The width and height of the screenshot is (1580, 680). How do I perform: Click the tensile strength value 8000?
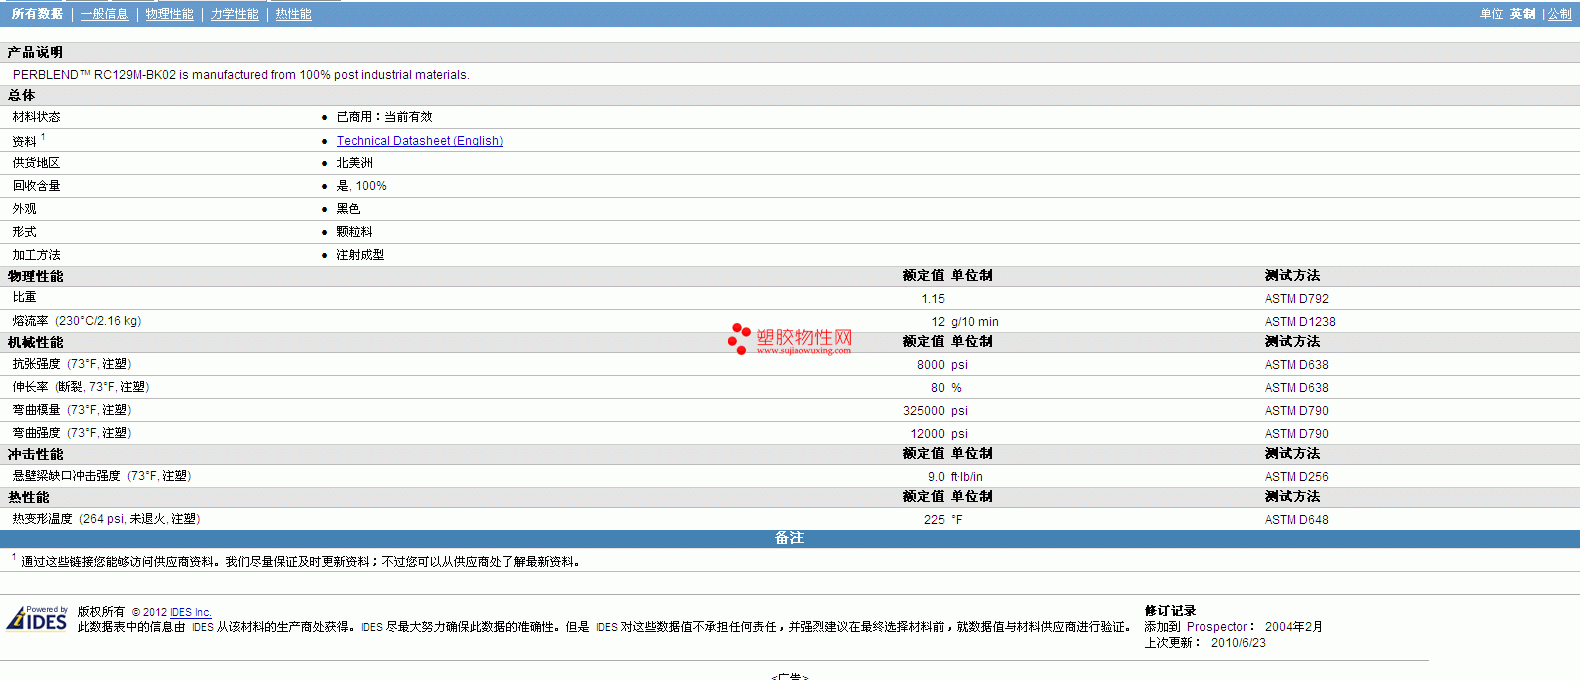931,365
